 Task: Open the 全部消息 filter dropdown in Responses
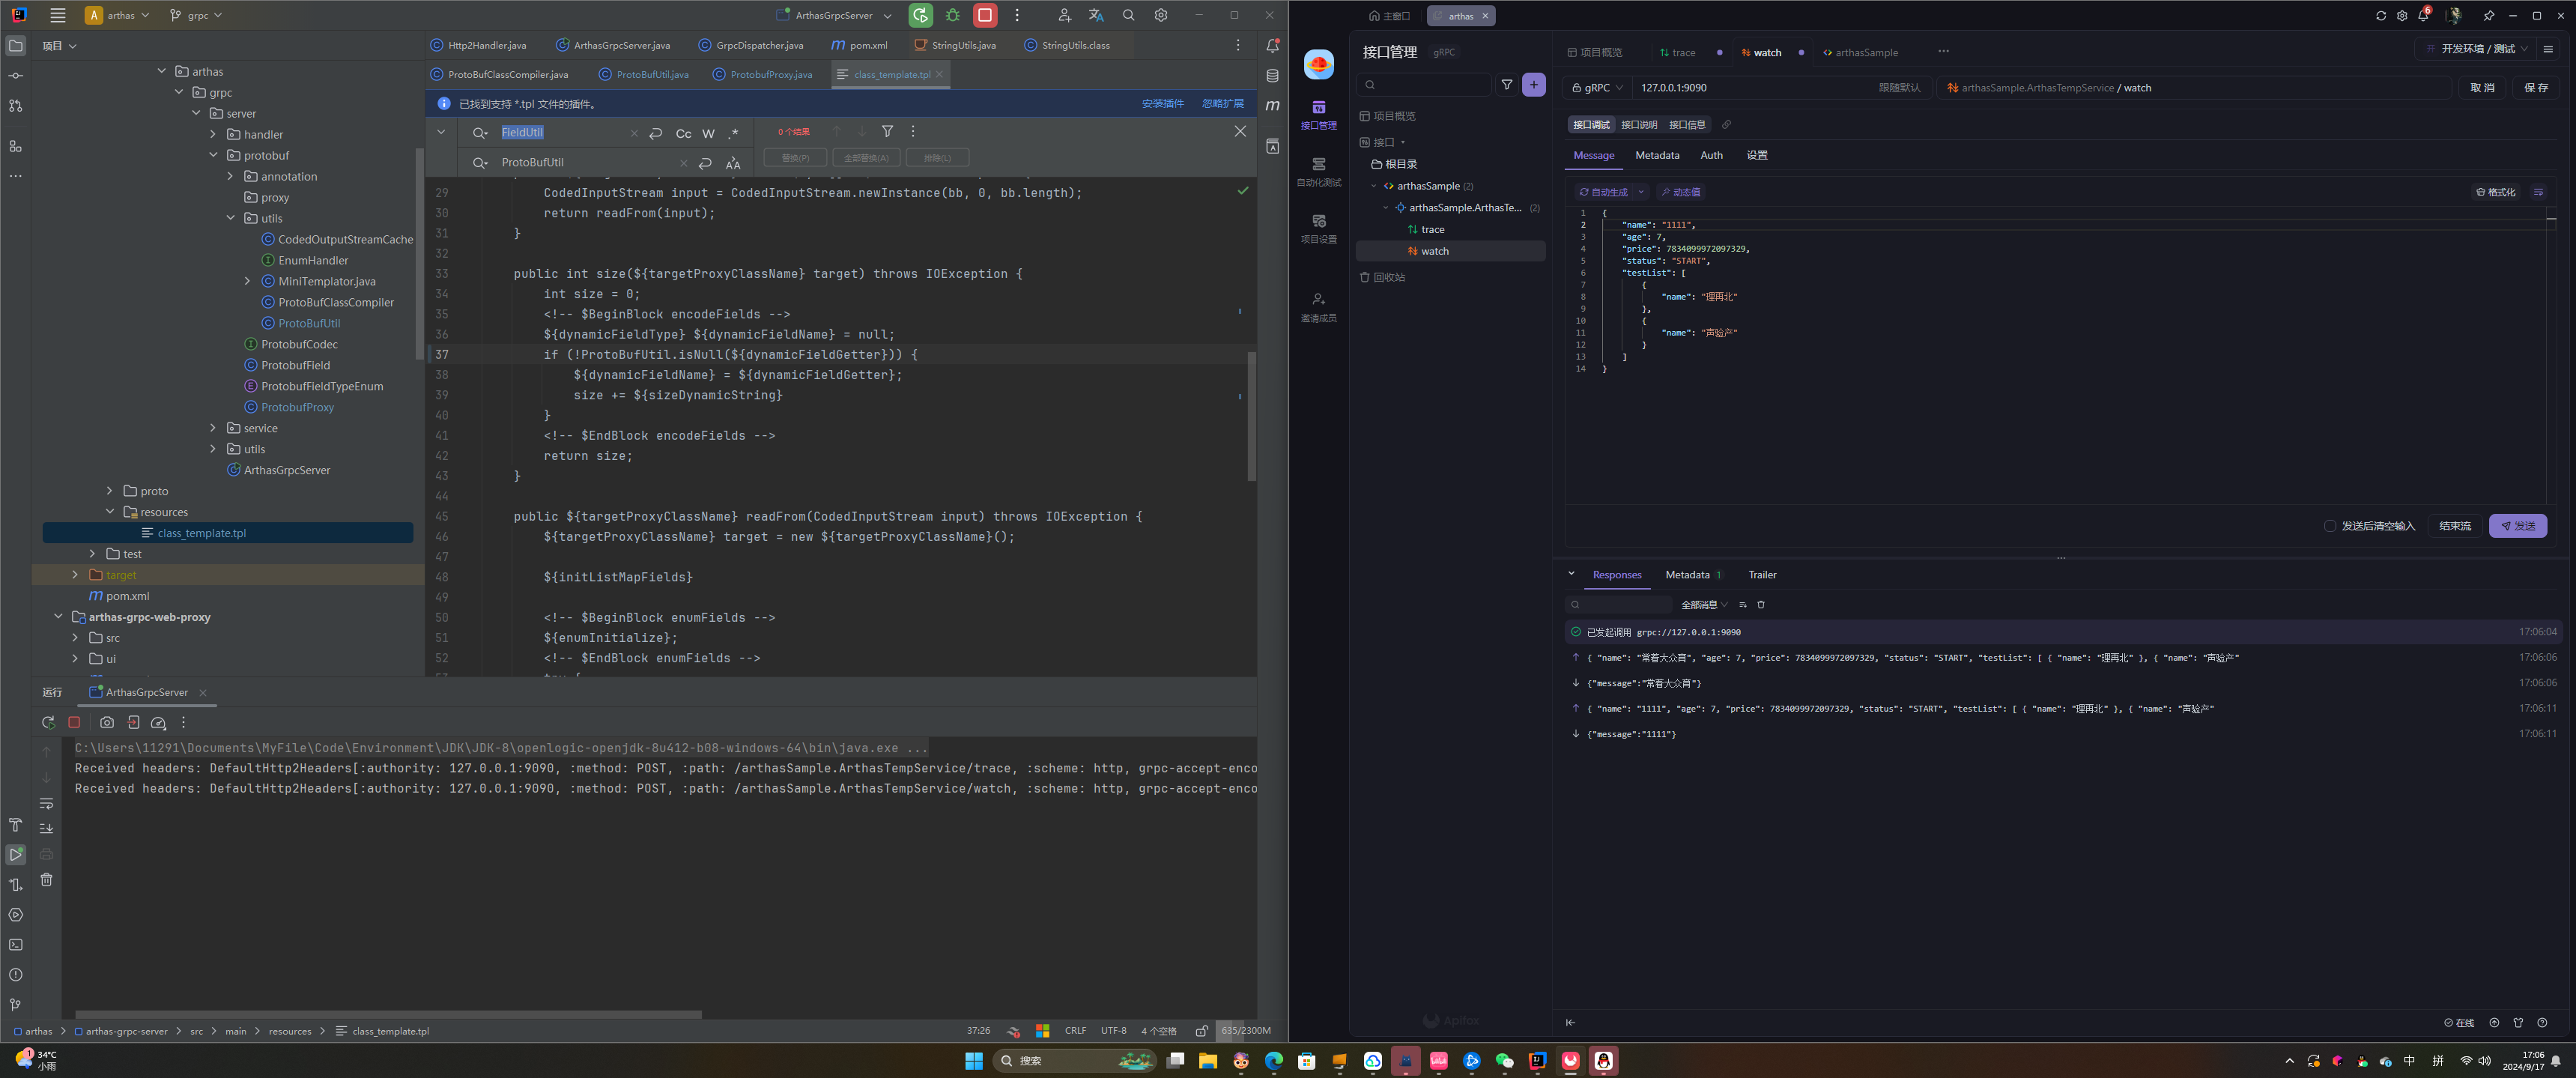coord(1704,604)
